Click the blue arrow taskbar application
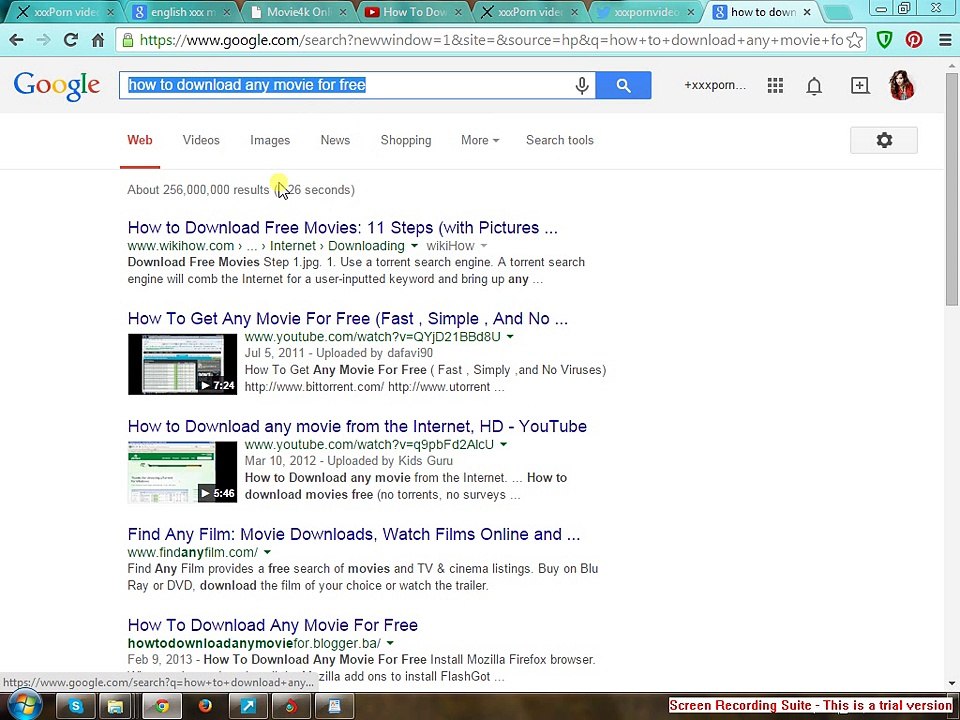Image resolution: width=960 pixels, height=720 pixels. coord(248,707)
